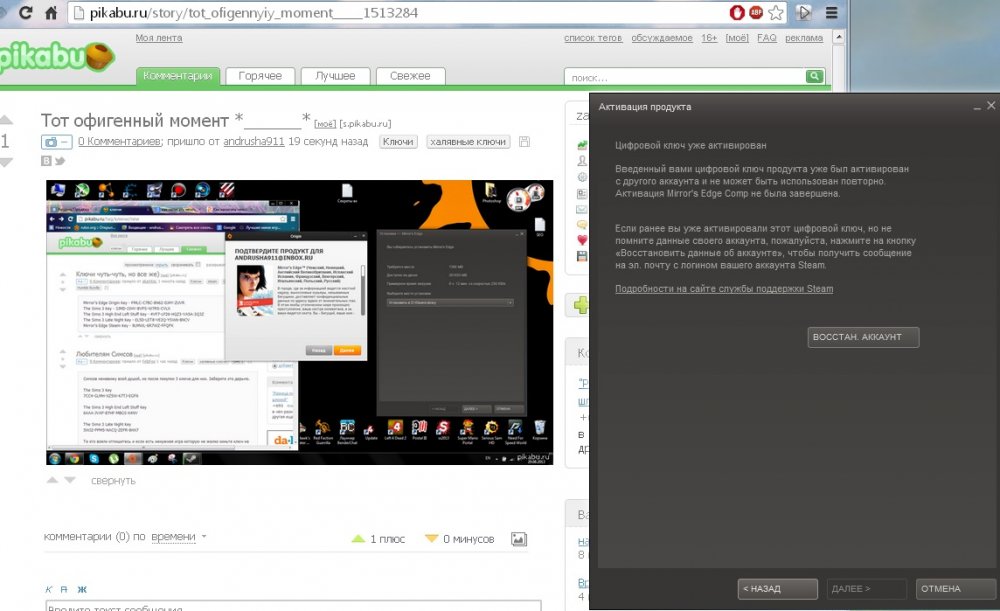The width and height of the screenshot is (1000, 611).
Task: Click the green search magnifier button
Action: (x=814, y=77)
